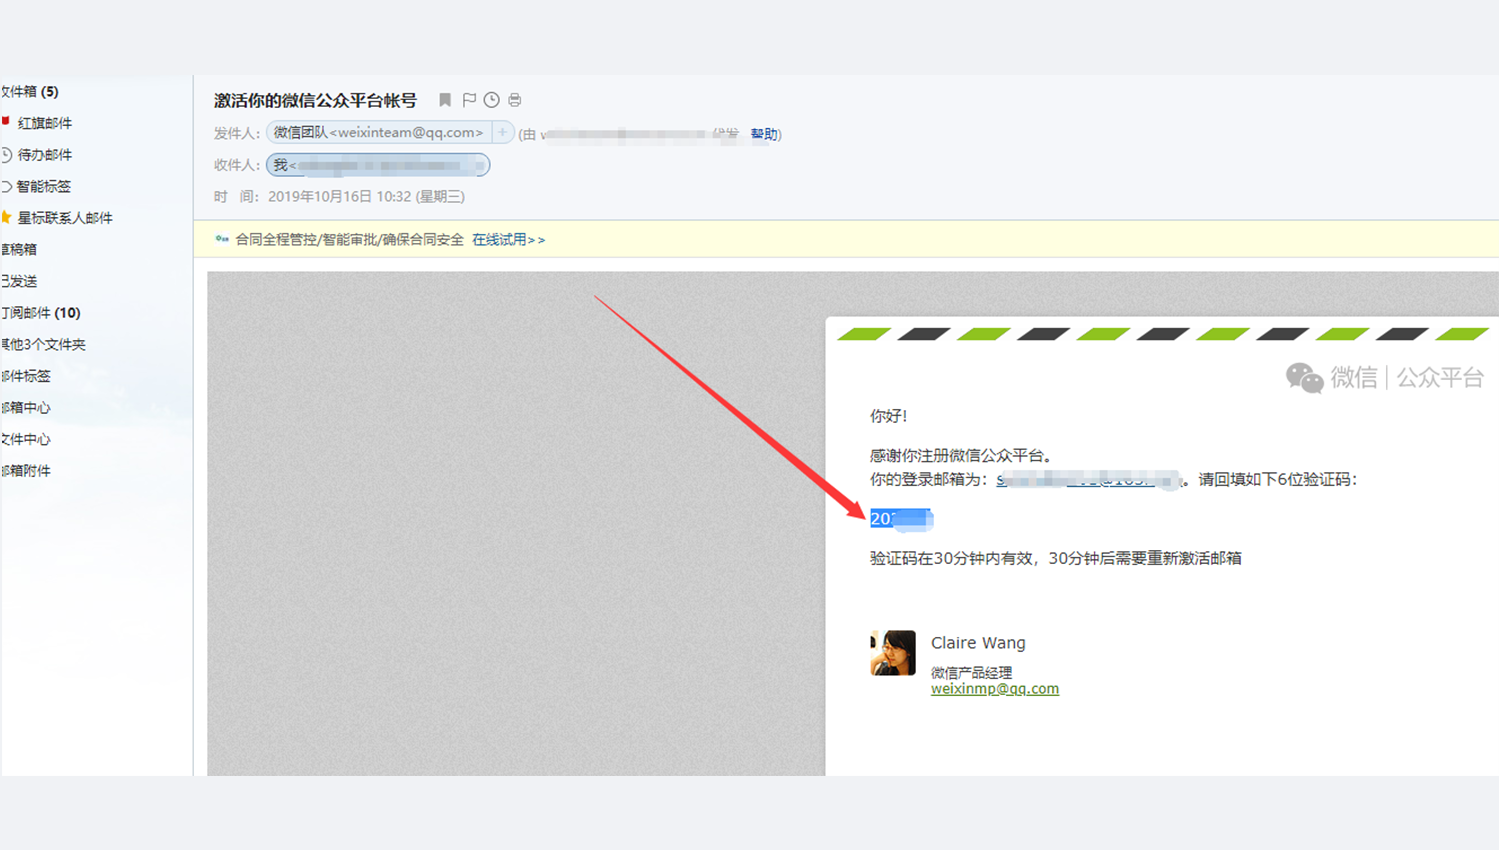Click the bookmark icon beside the email subject

tap(445, 100)
